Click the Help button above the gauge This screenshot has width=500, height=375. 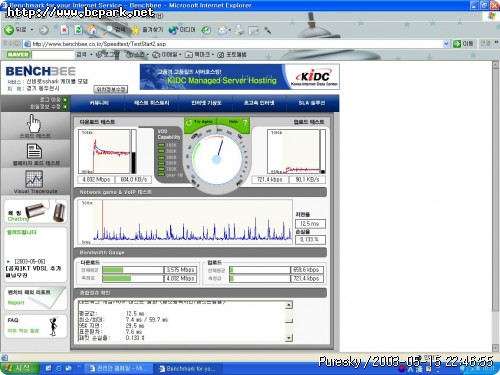point(238,122)
